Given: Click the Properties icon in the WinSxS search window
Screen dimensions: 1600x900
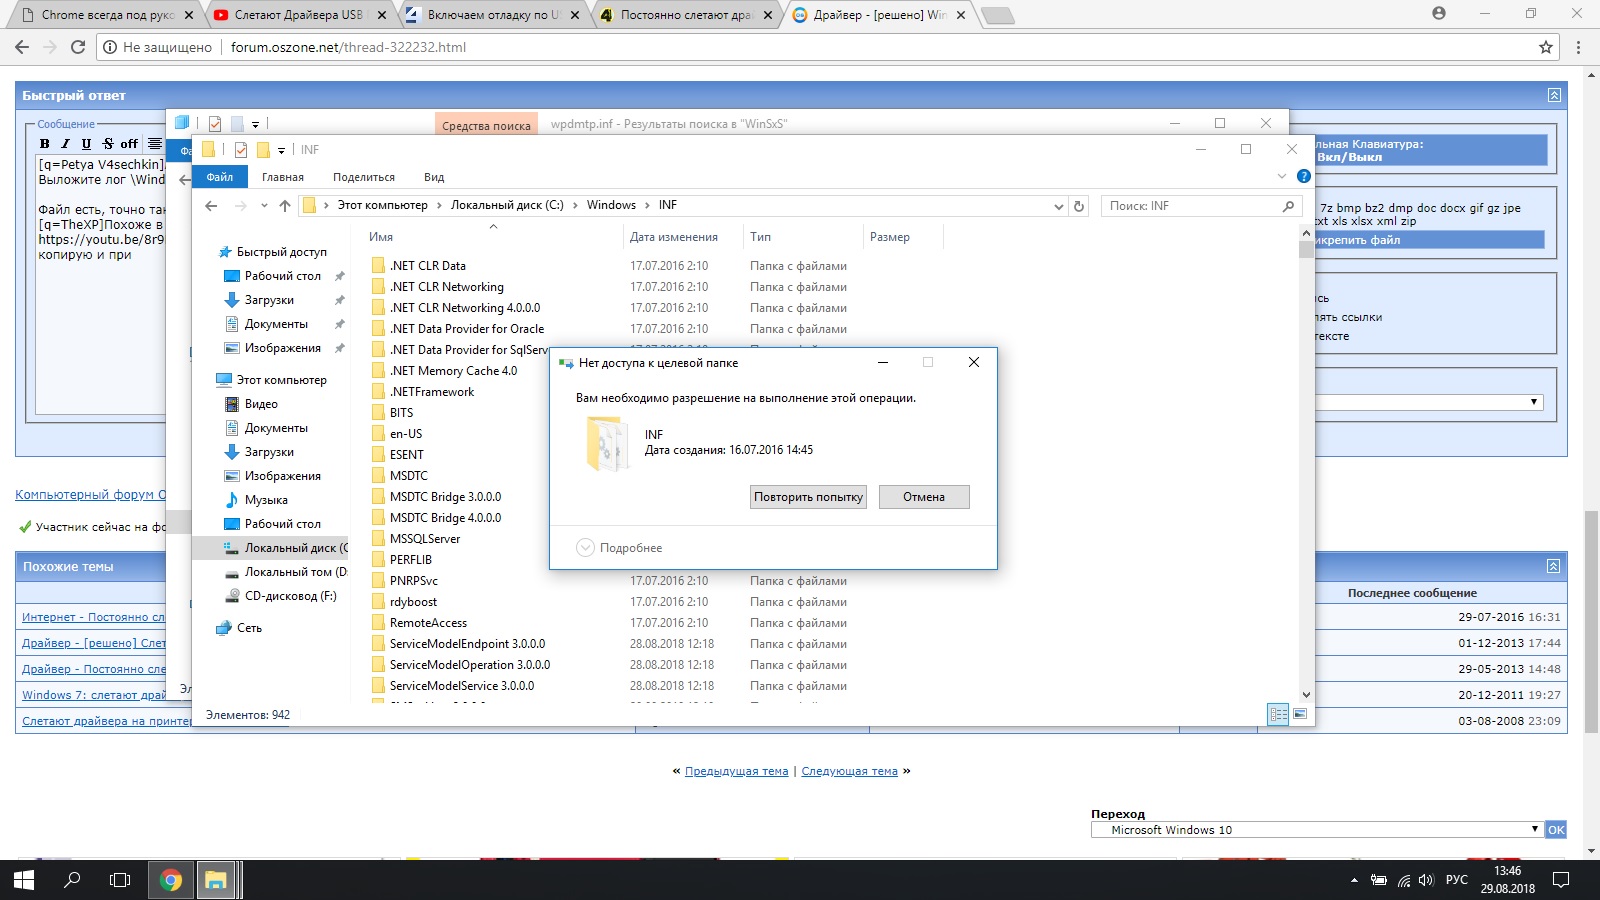Looking at the screenshot, I should click(x=215, y=124).
